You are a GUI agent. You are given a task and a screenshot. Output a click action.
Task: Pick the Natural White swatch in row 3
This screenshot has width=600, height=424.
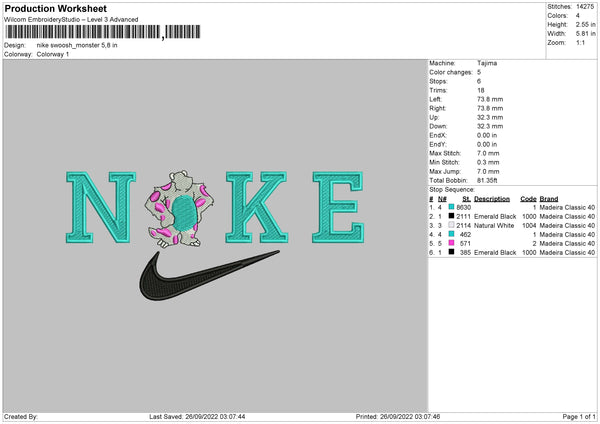[451, 225]
